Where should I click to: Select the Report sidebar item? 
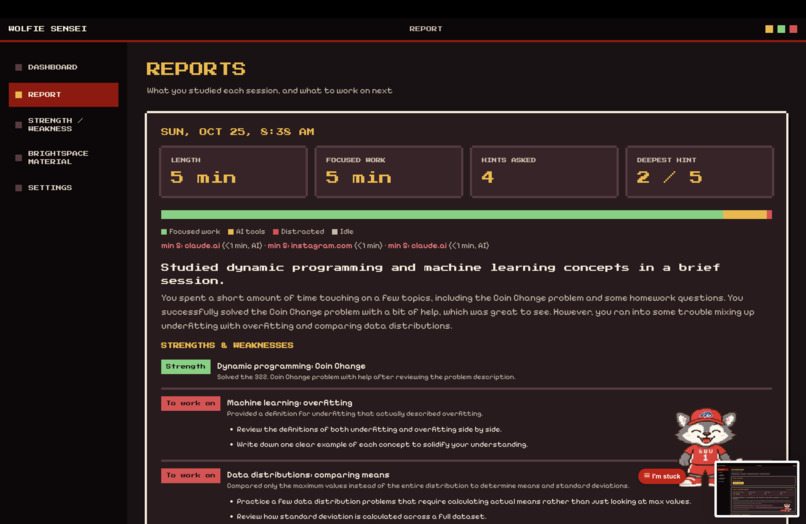(x=63, y=95)
